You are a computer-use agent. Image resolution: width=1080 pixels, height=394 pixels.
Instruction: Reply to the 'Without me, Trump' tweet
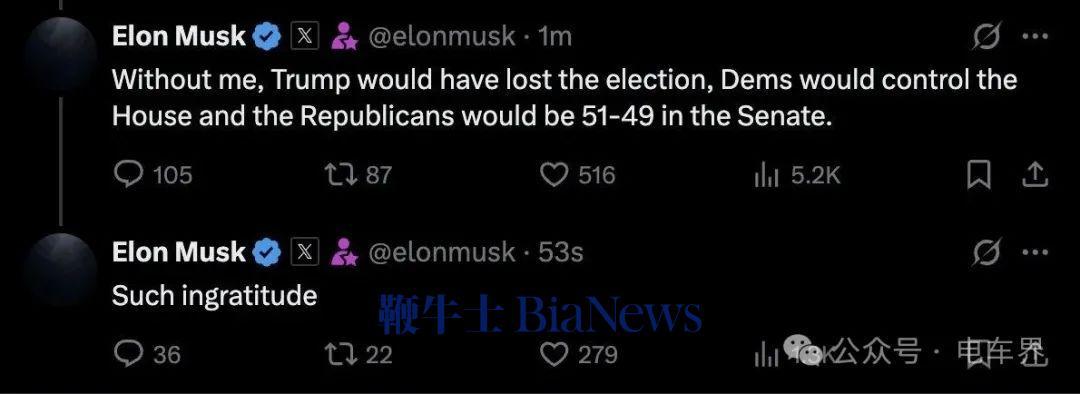pos(127,175)
